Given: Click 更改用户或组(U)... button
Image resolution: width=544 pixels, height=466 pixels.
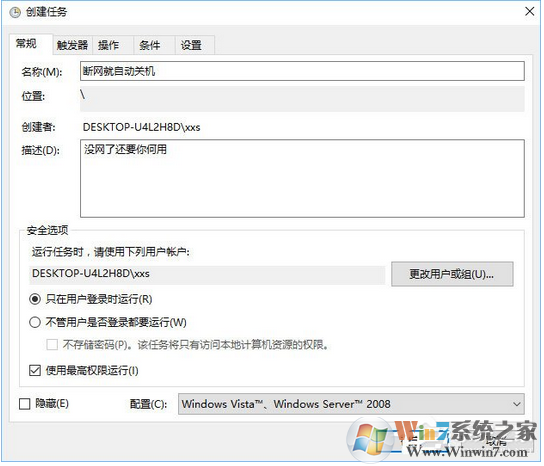Looking at the screenshot, I should click(x=452, y=274).
